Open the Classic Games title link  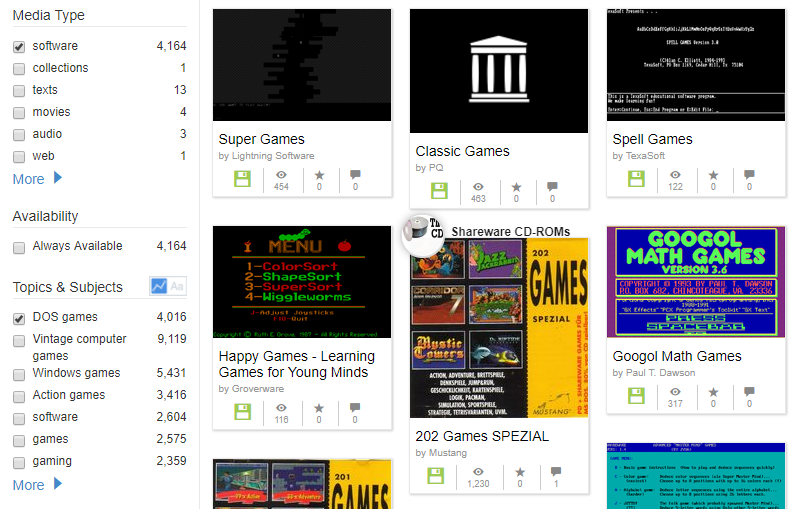pos(462,151)
